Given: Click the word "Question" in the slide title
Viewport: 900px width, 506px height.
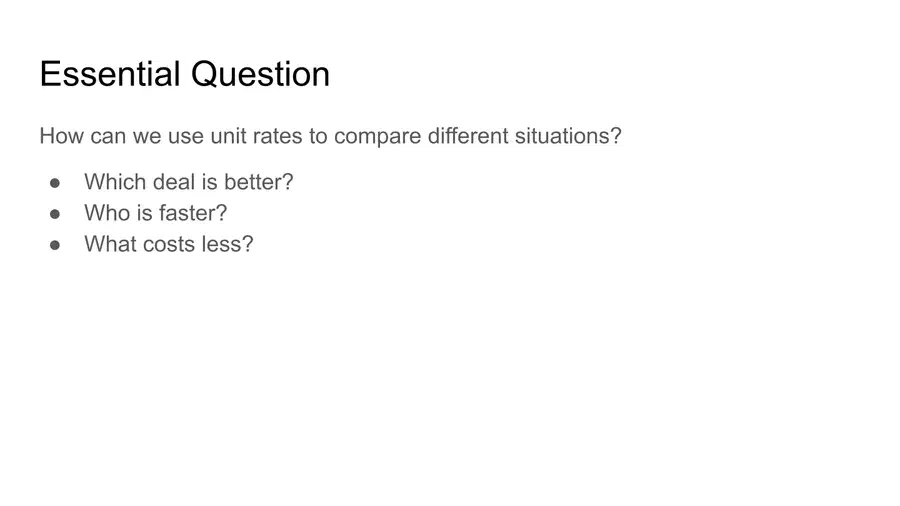Looking at the screenshot, I should [x=261, y=75].
